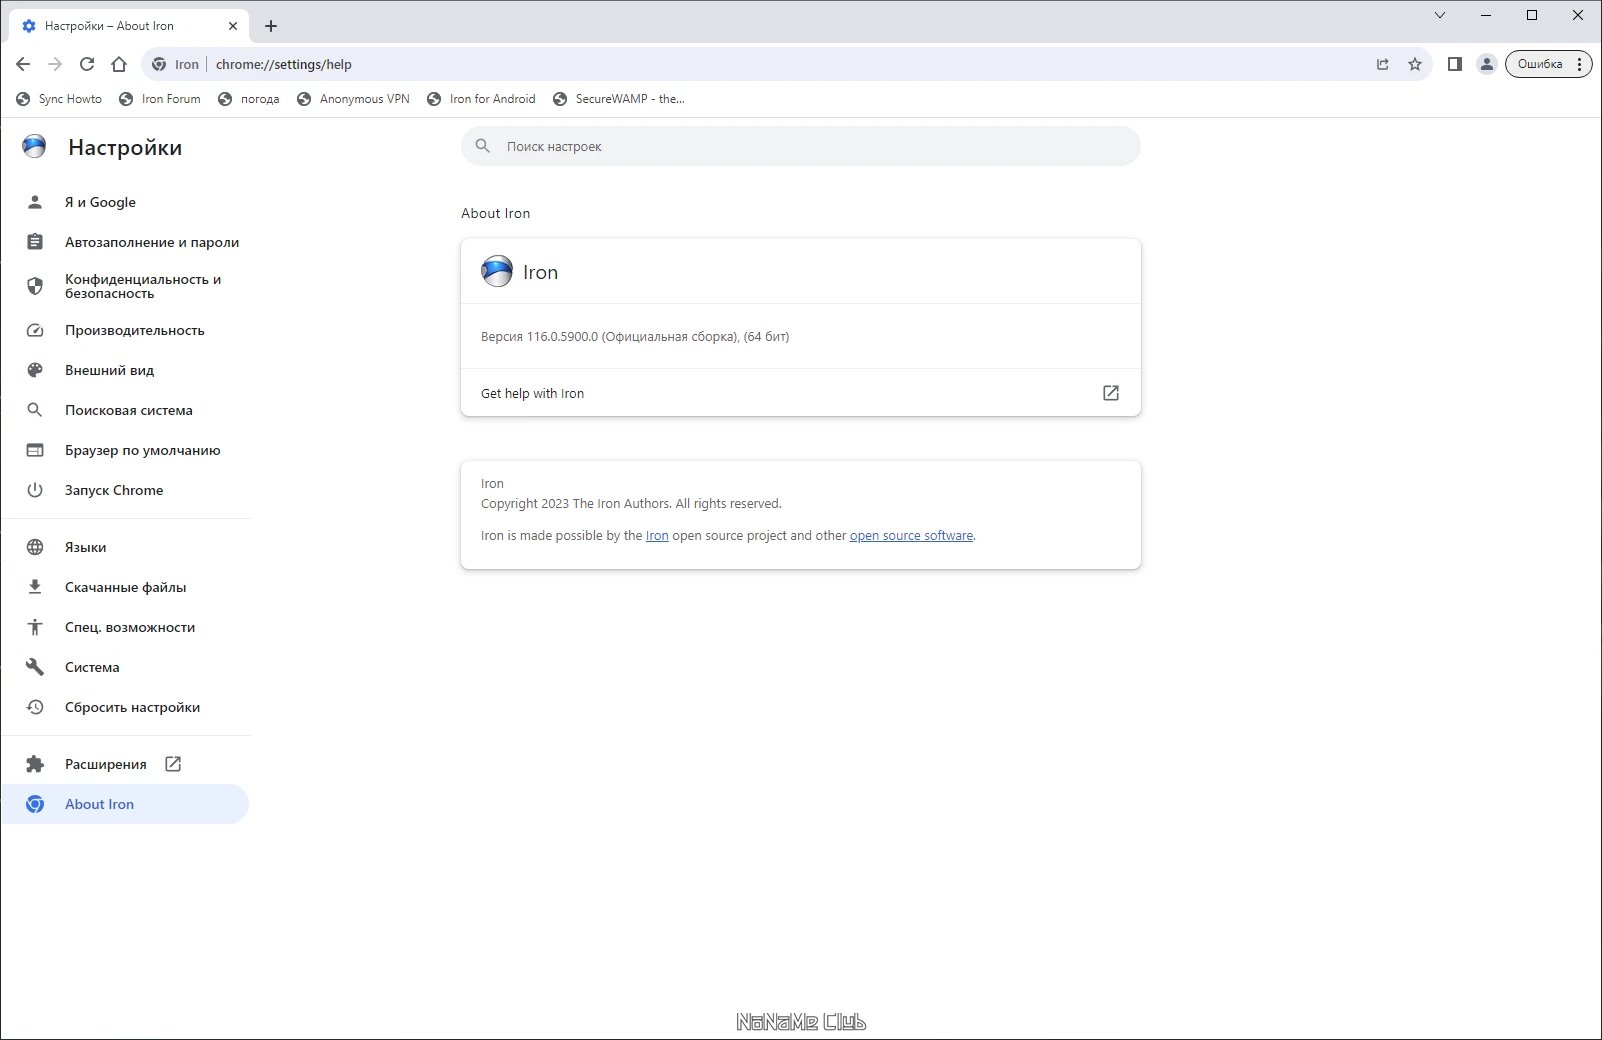Reload the page with the refresh icon
Image resolution: width=1602 pixels, height=1040 pixels.
tap(87, 64)
